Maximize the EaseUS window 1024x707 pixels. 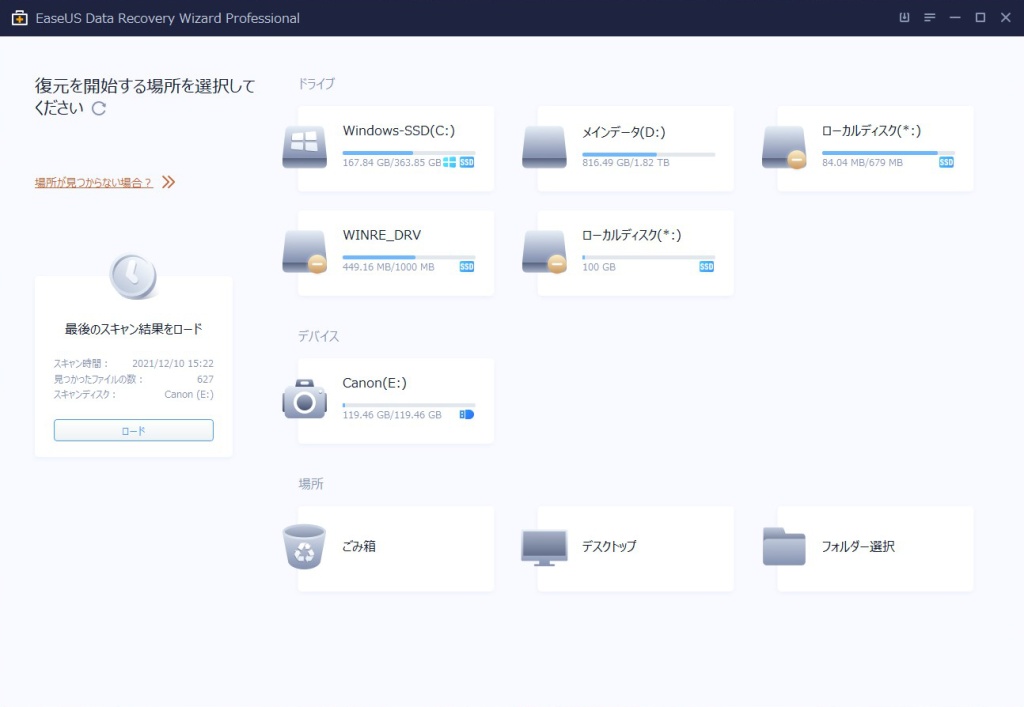[980, 18]
